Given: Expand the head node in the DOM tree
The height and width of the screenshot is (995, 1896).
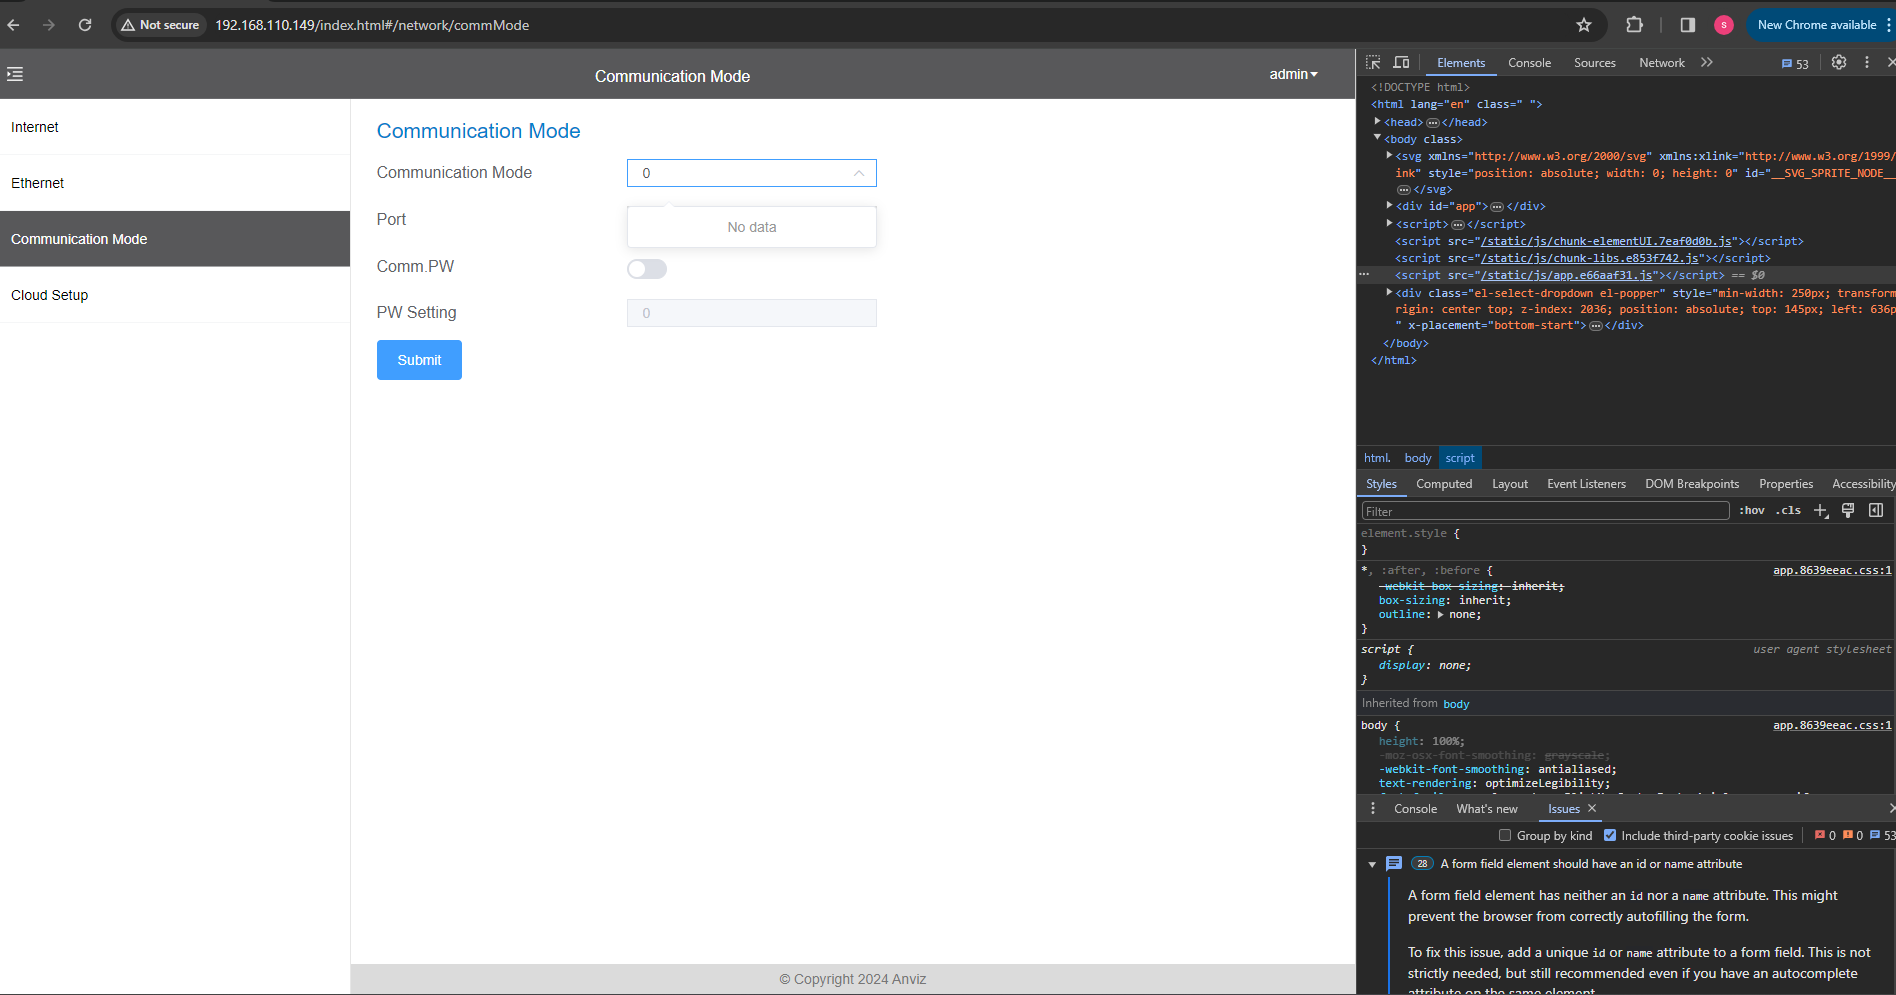Looking at the screenshot, I should point(1378,121).
